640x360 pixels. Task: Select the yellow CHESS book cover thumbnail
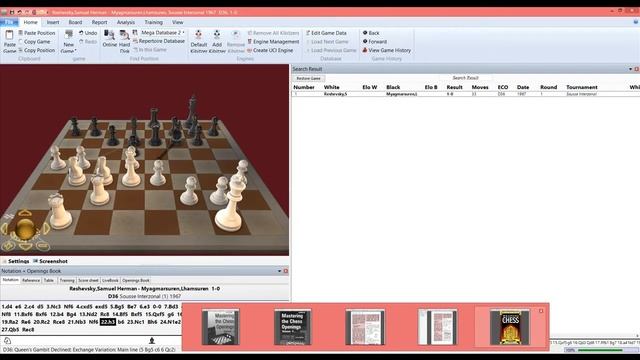tap(510, 327)
